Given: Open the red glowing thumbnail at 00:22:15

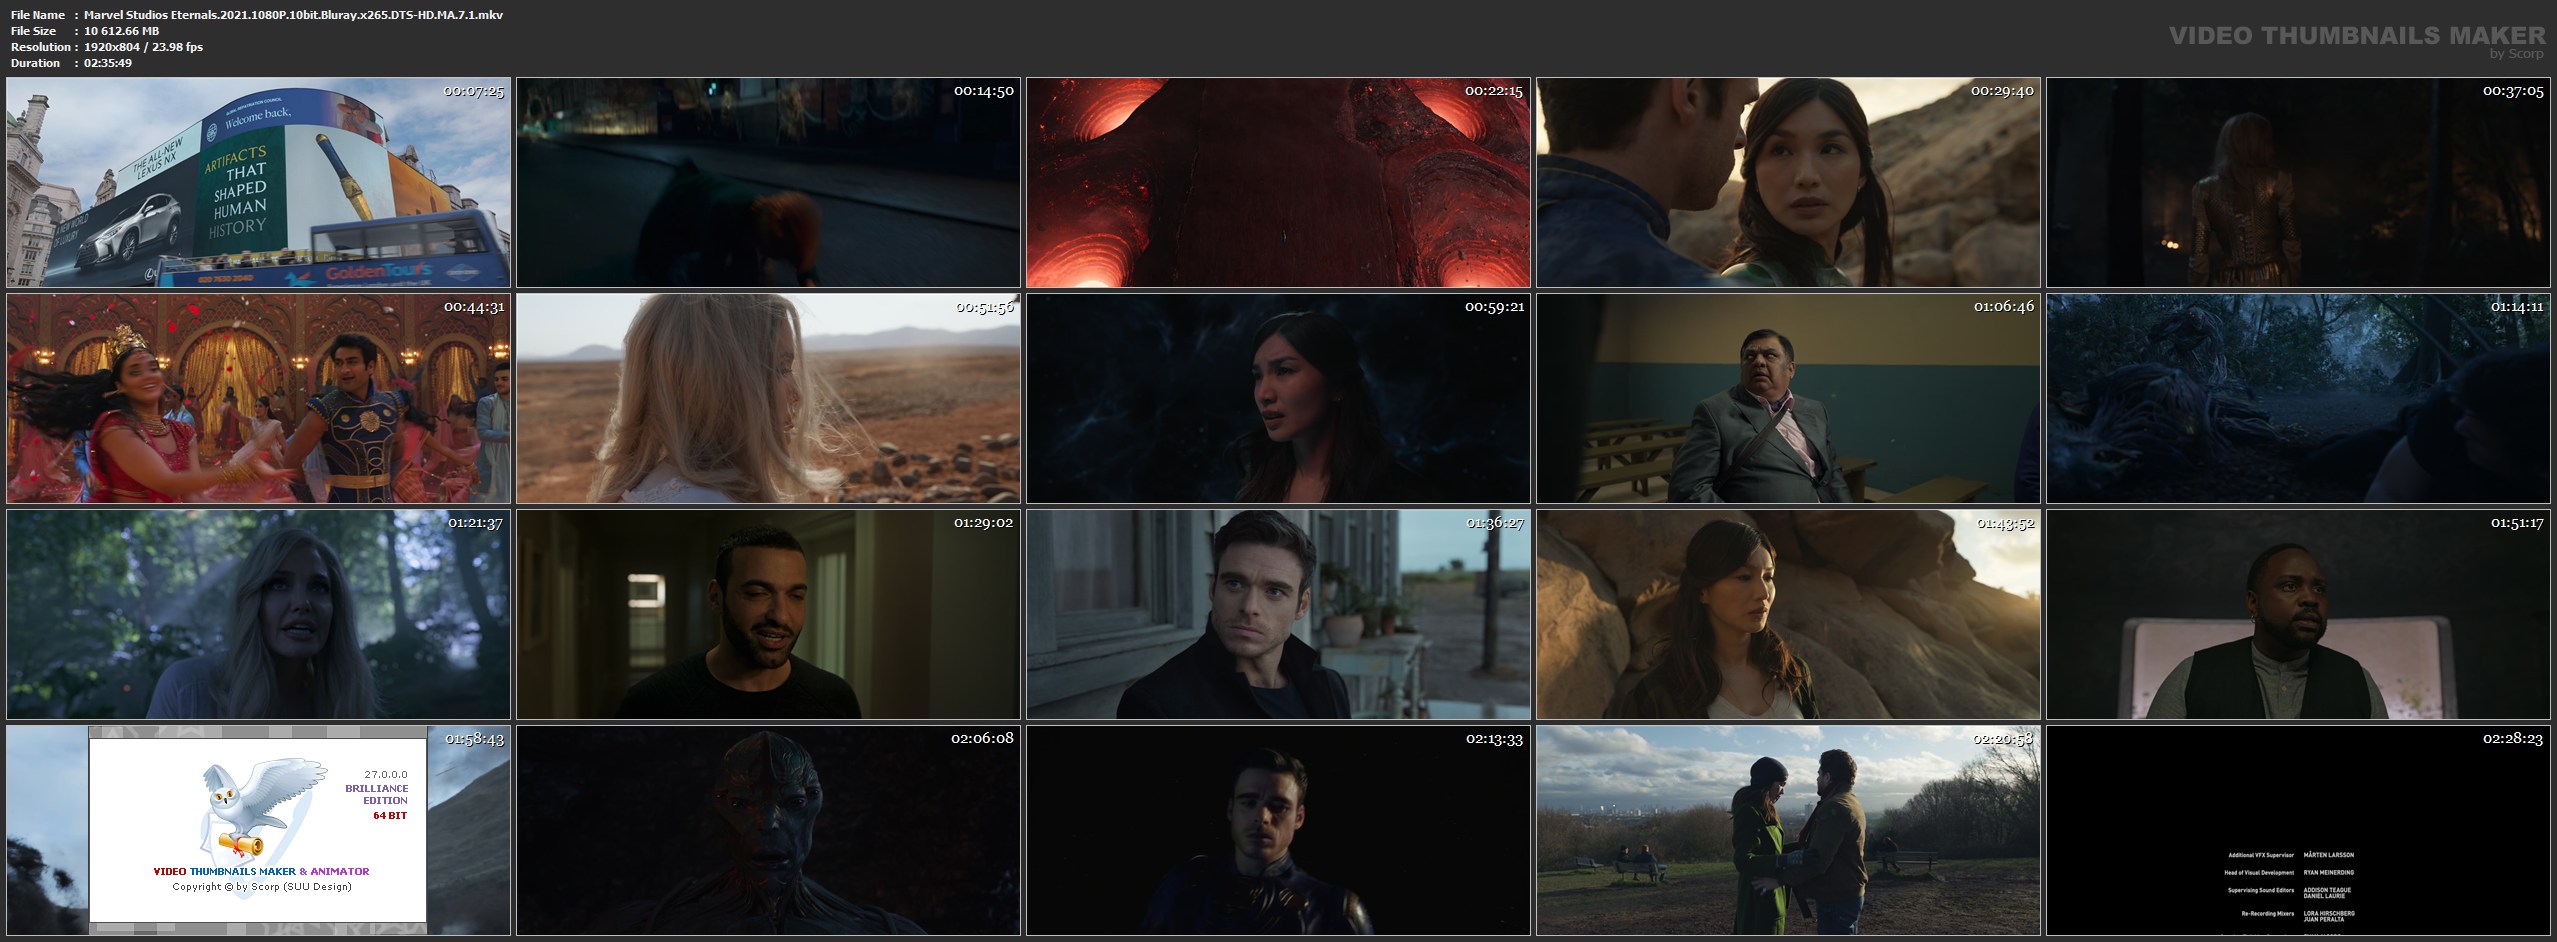Looking at the screenshot, I should (x=1278, y=183).
